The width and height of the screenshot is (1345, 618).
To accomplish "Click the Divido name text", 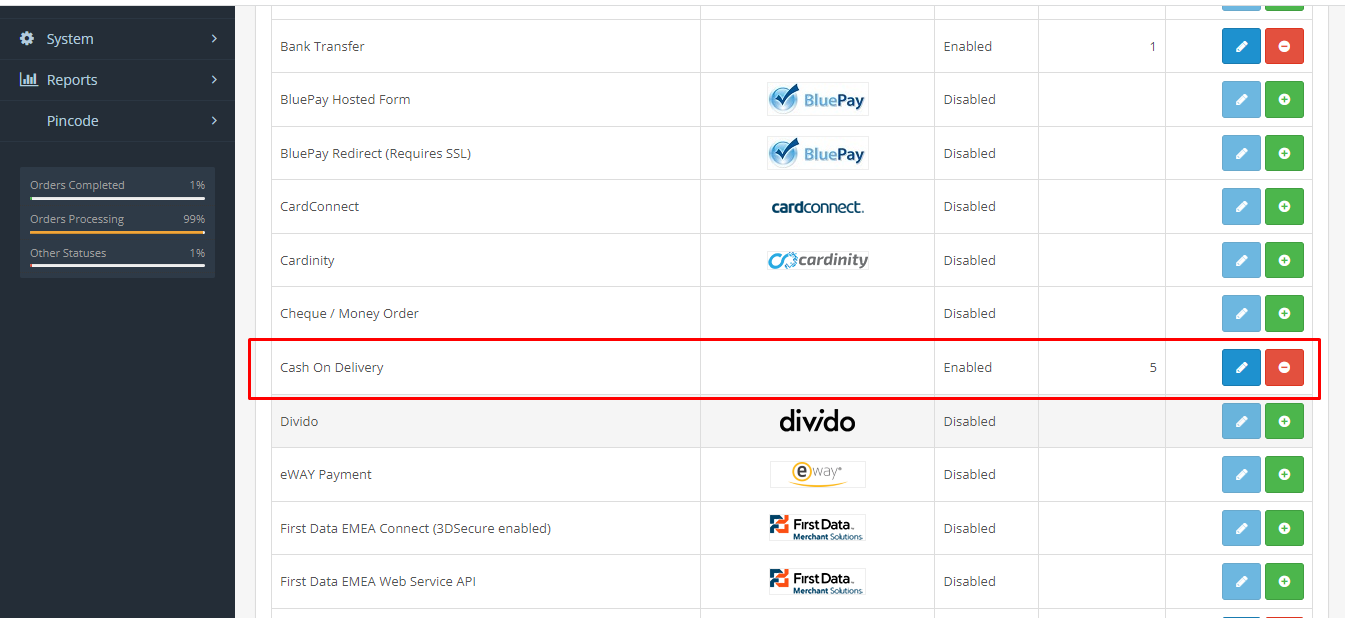I will pos(299,421).
